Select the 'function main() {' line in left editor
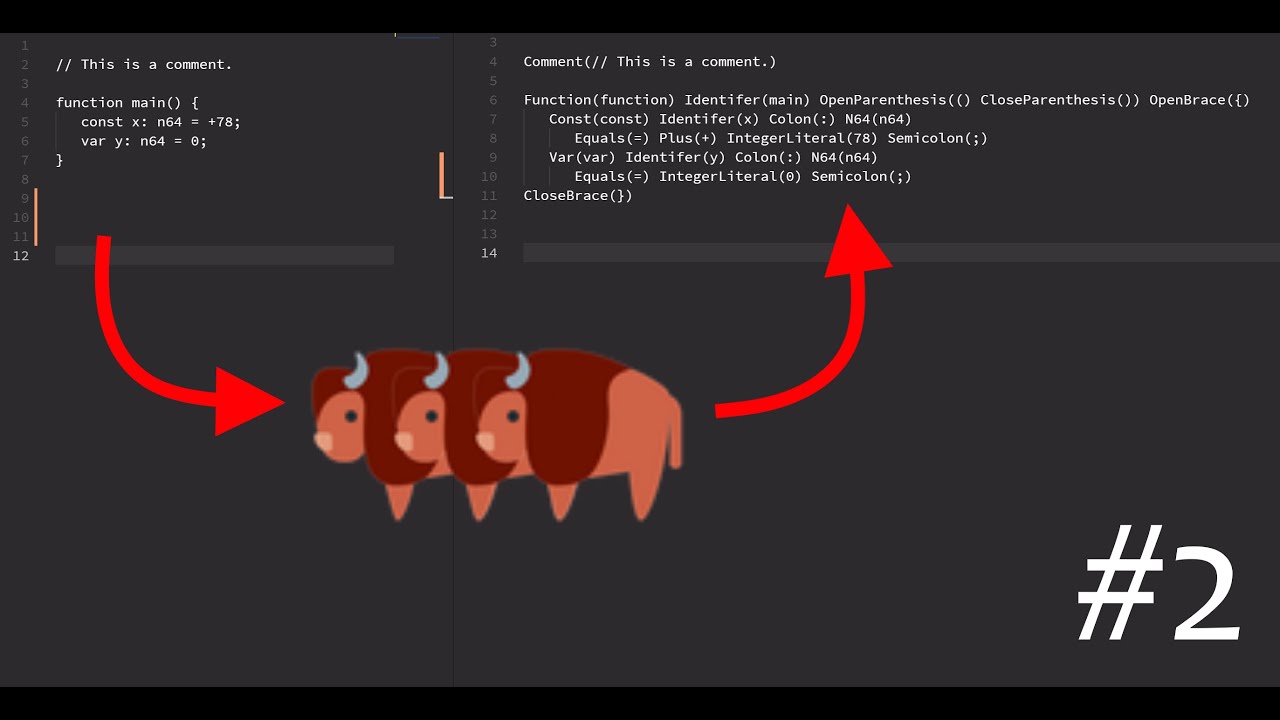The width and height of the screenshot is (1280, 720). point(127,103)
